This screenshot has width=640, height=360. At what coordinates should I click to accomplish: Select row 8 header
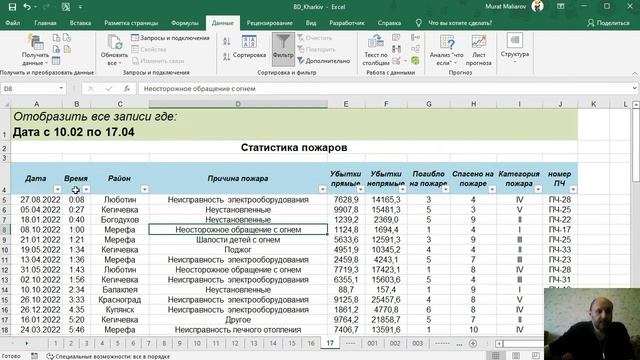[x=4, y=229]
